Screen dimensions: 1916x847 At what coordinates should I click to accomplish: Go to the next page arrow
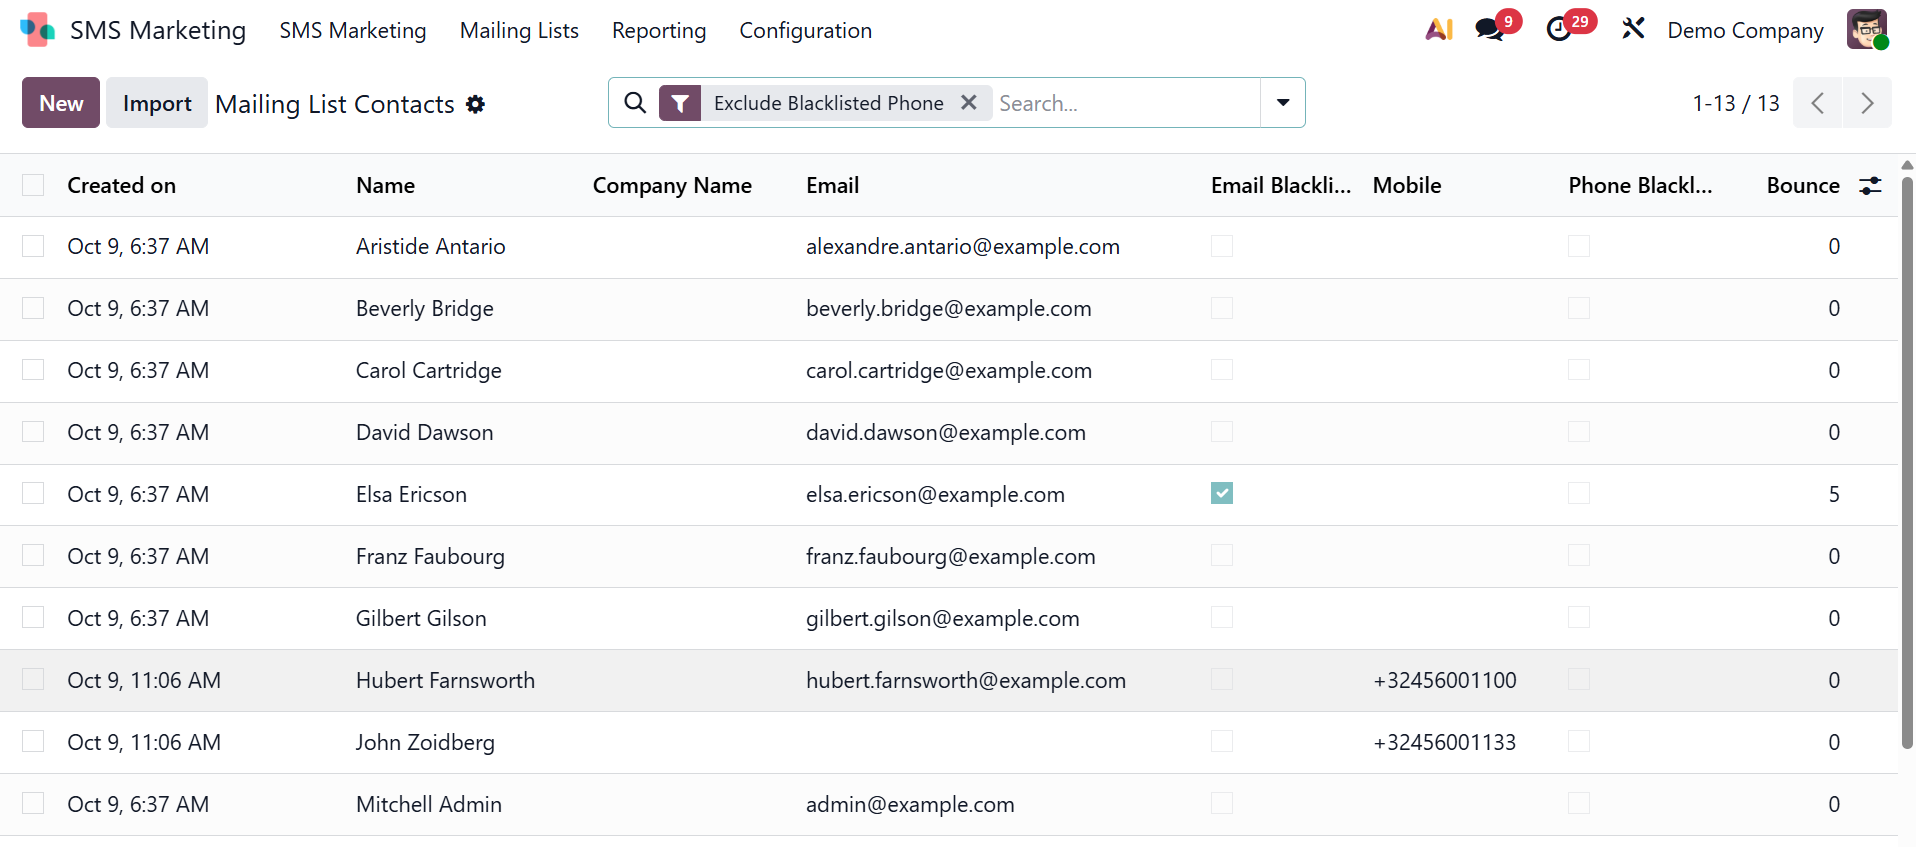point(1866,103)
